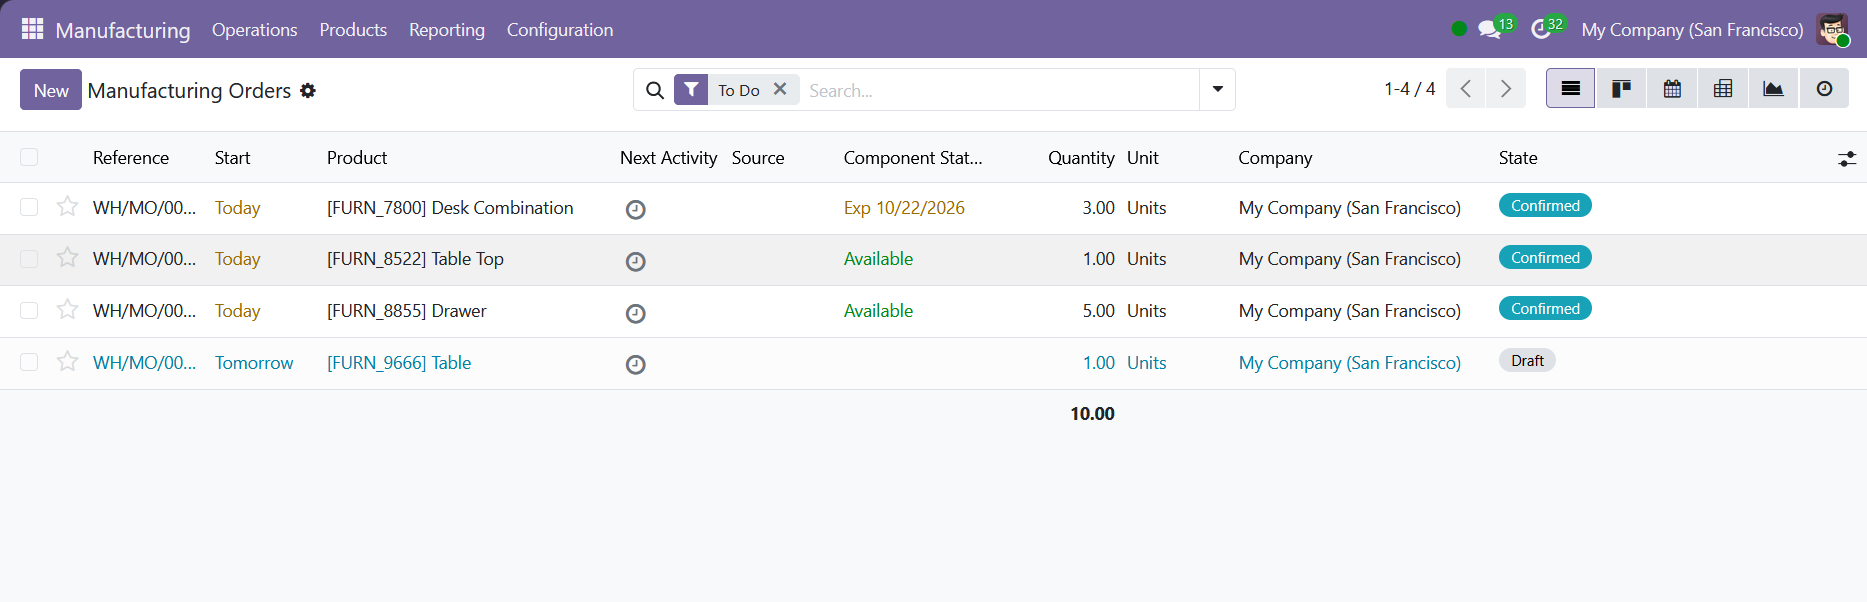Viewport: 1867px width, 602px height.
Task: Focus the Search input field
Action: (1000, 90)
